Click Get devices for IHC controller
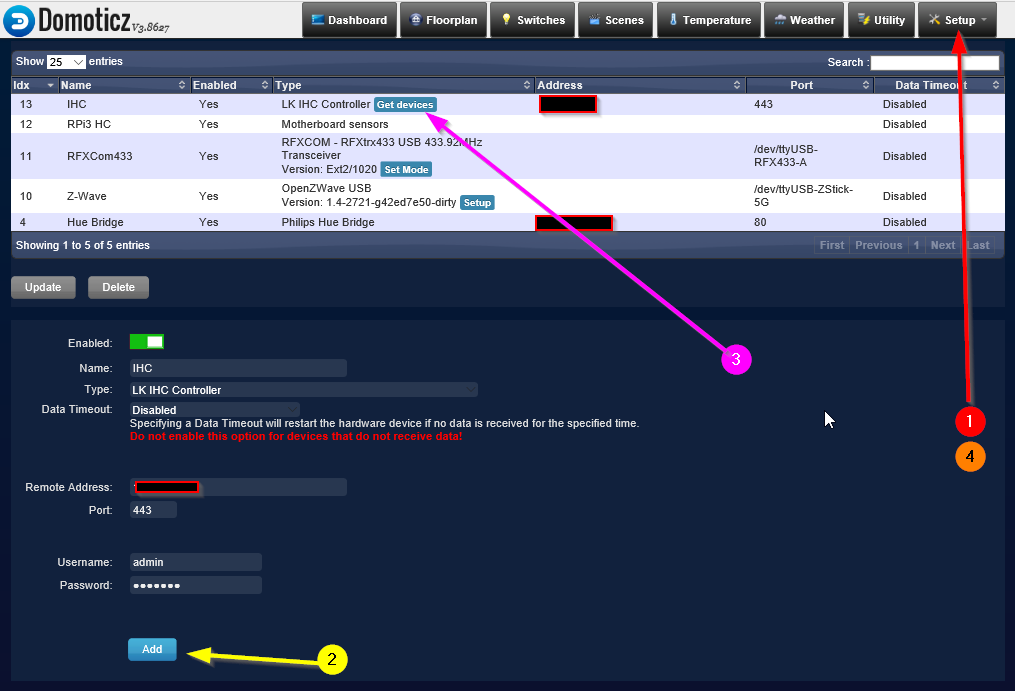This screenshot has width=1015, height=691. tap(405, 104)
